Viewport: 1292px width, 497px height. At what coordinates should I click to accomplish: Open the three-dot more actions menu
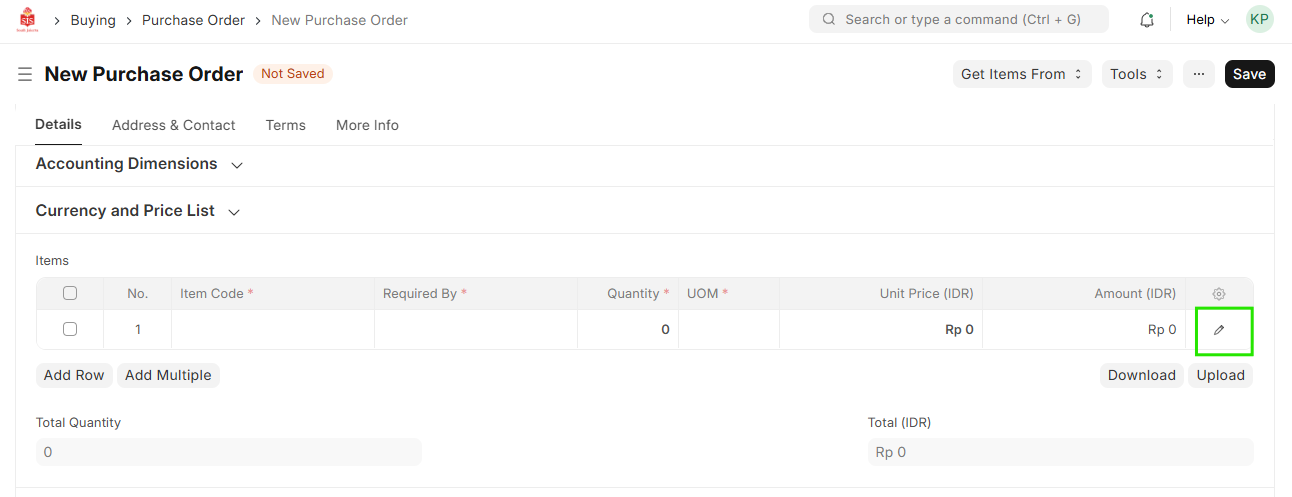(x=1199, y=74)
